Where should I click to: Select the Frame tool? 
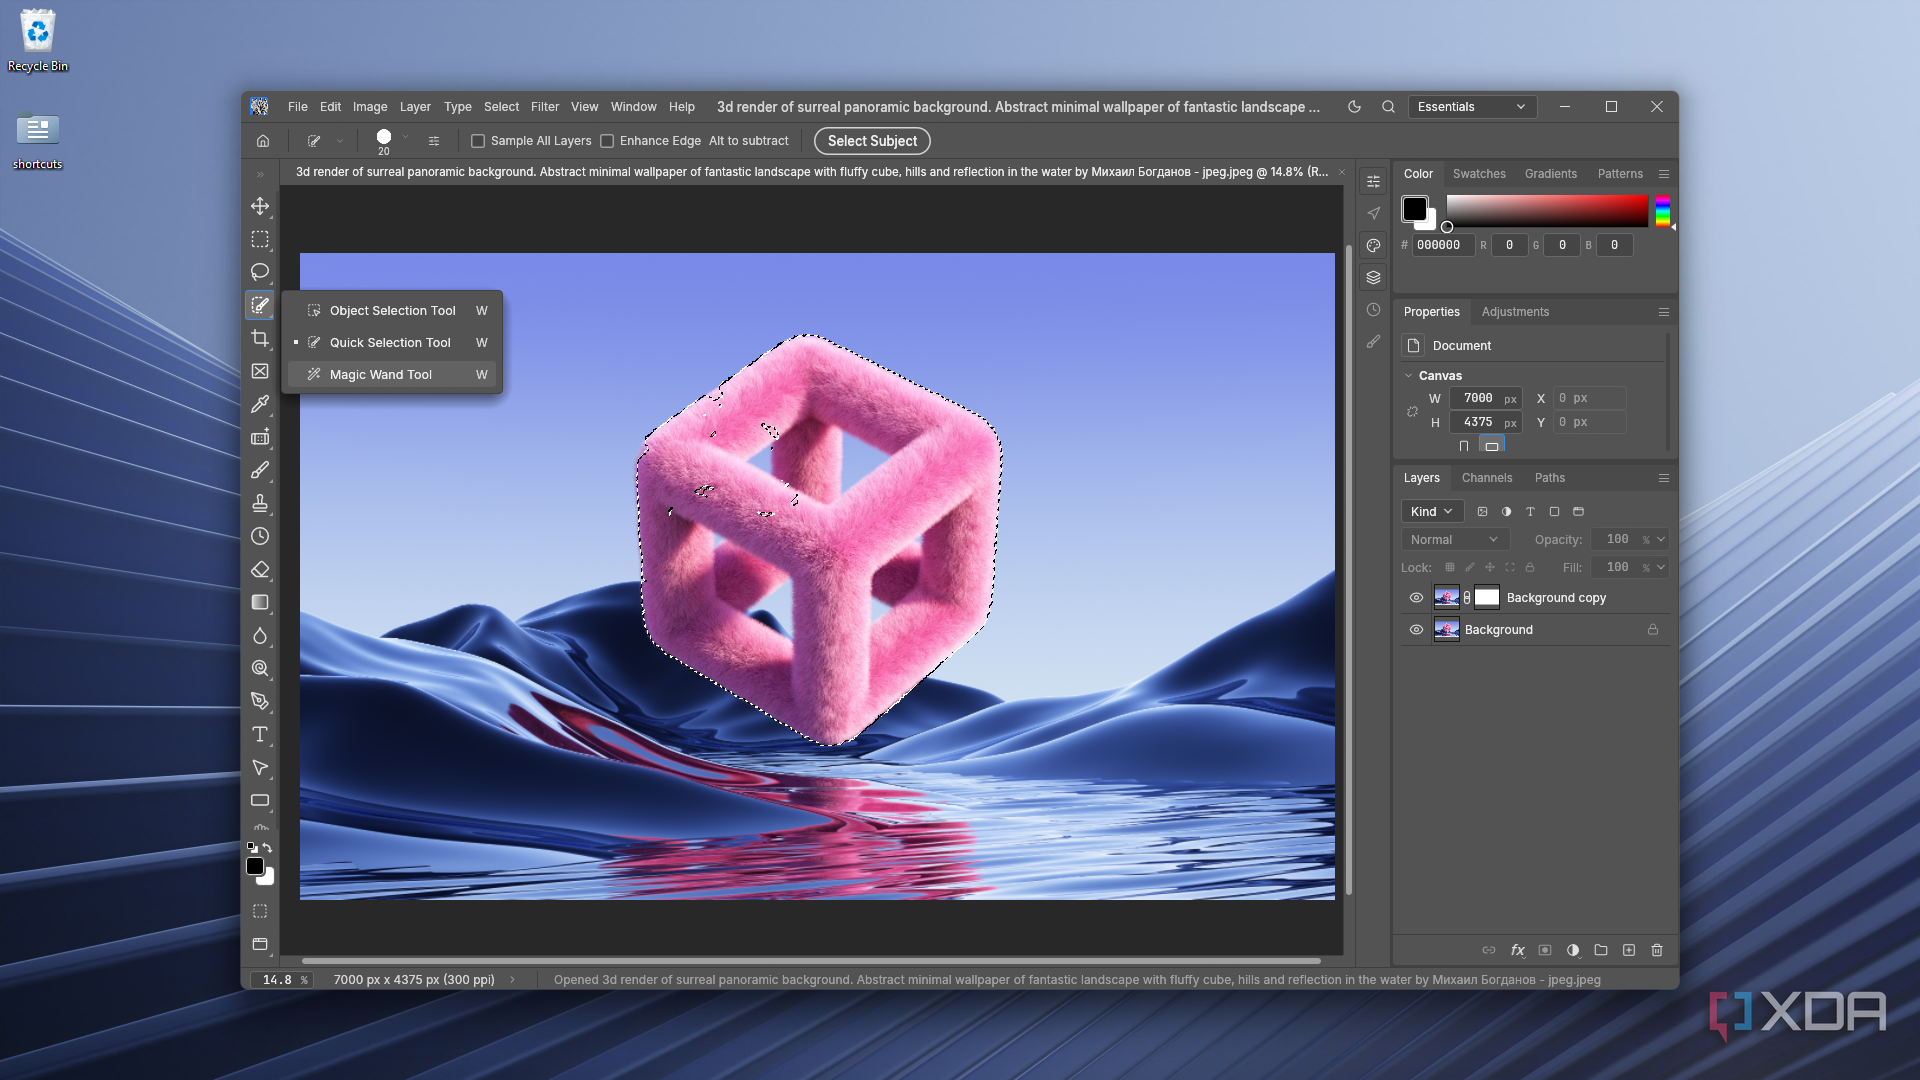pyautogui.click(x=260, y=371)
